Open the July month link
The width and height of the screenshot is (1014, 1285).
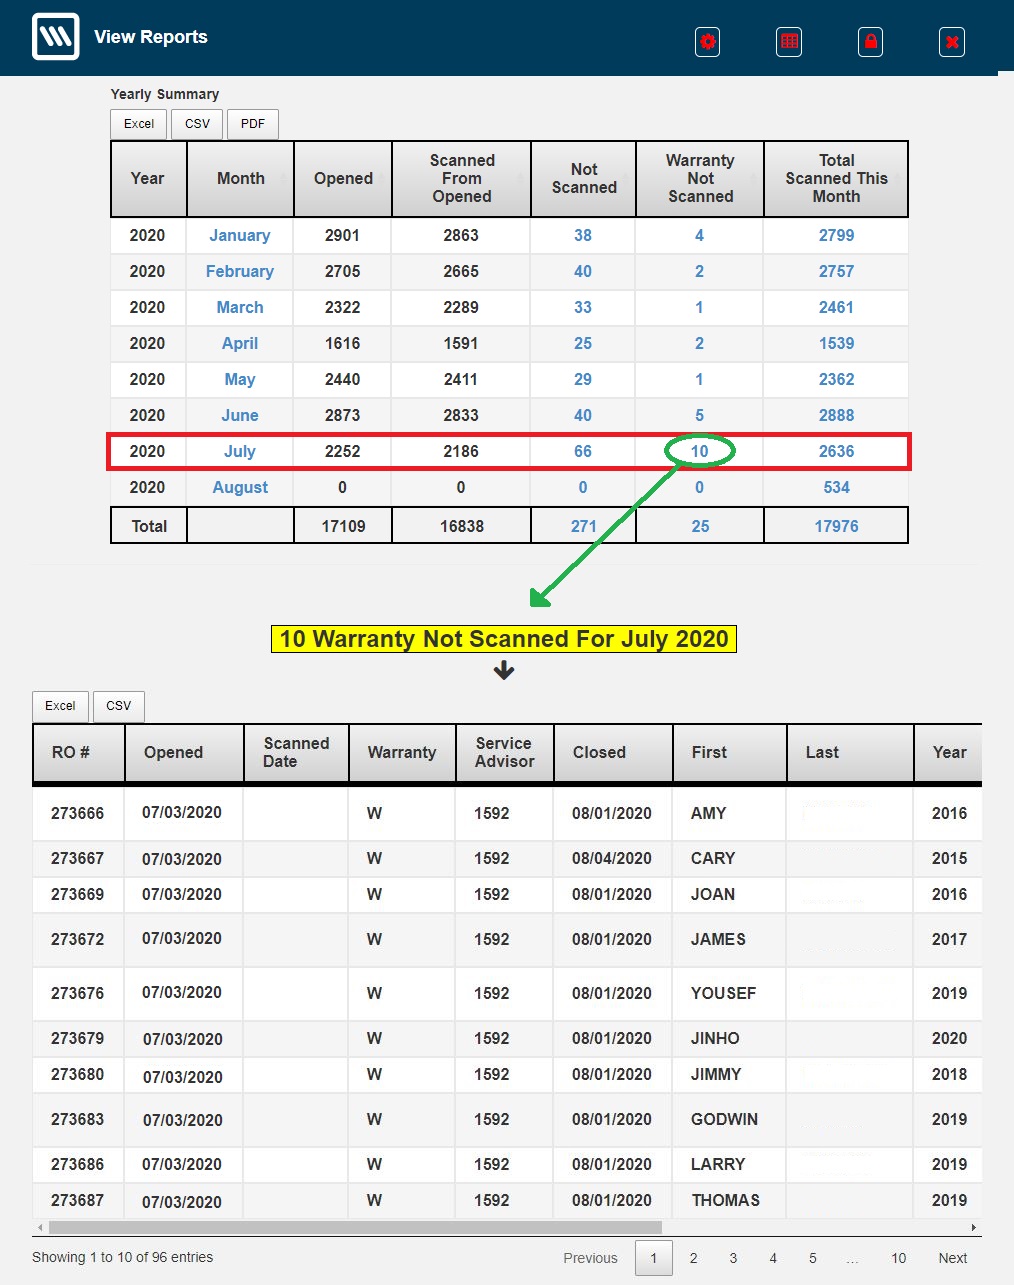click(x=240, y=451)
